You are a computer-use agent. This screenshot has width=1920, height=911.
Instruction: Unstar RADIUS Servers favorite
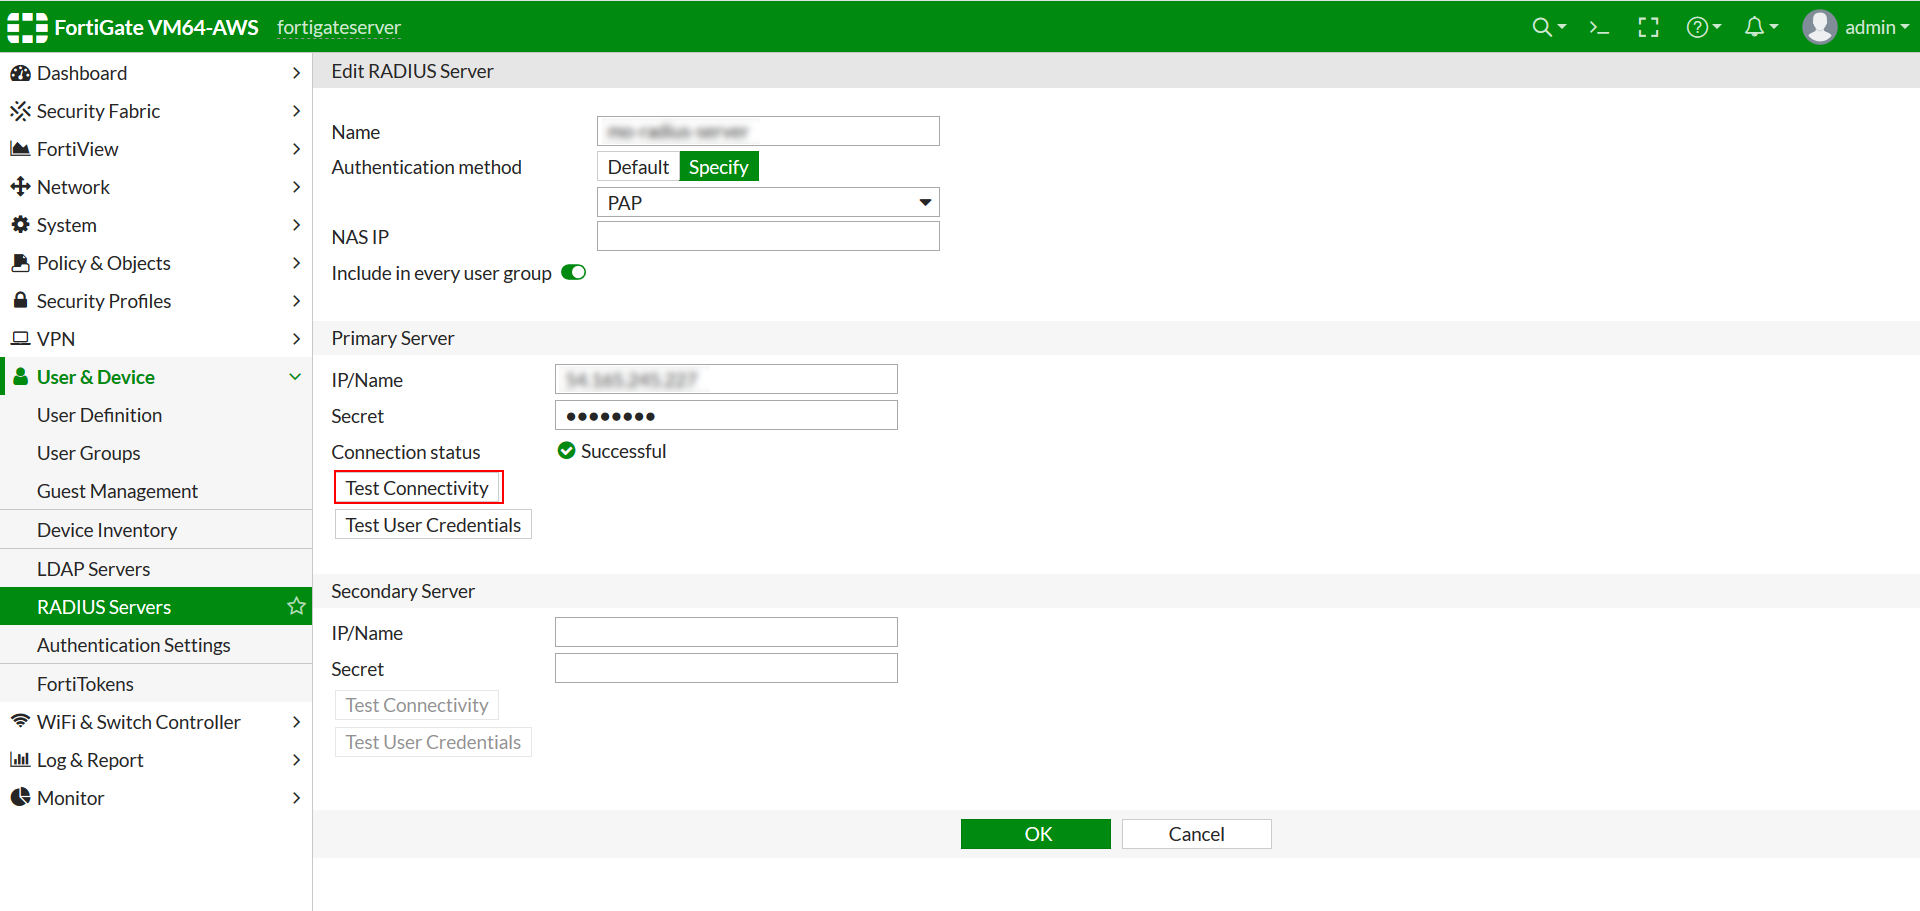tap(295, 605)
